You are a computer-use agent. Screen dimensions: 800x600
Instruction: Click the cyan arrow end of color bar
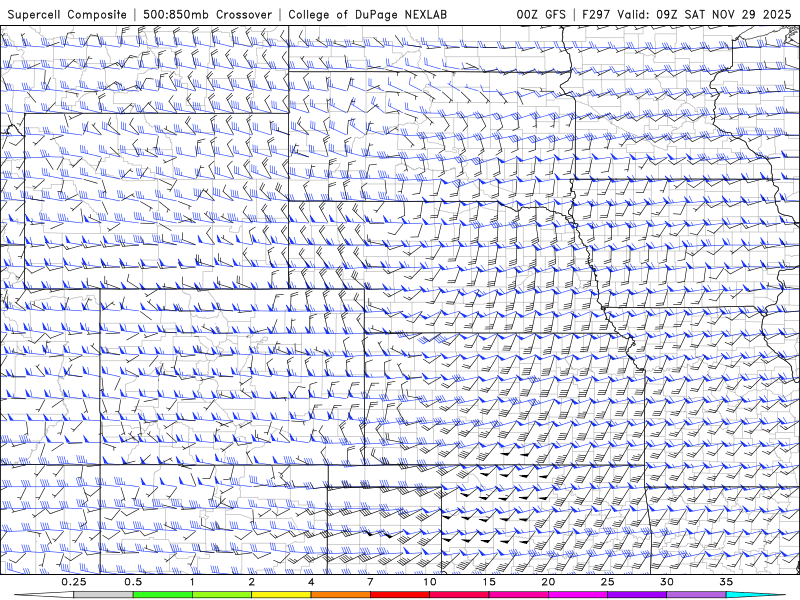756,595
